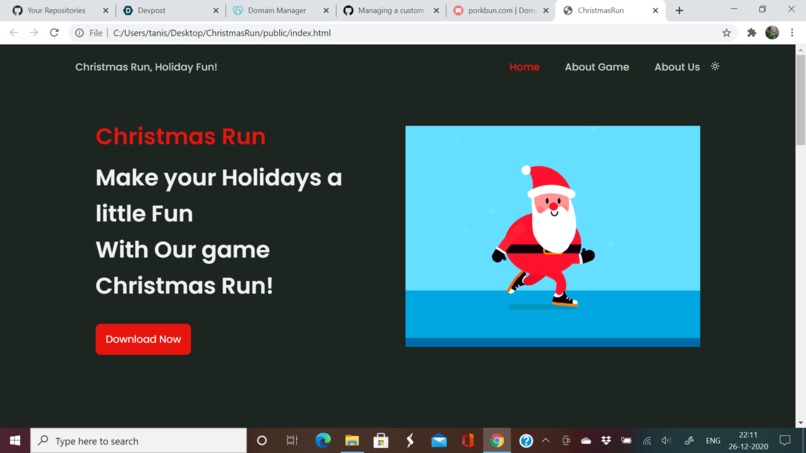Image resolution: width=806 pixels, height=453 pixels.
Task: Close the Devpost tab
Action: coord(215,10)
